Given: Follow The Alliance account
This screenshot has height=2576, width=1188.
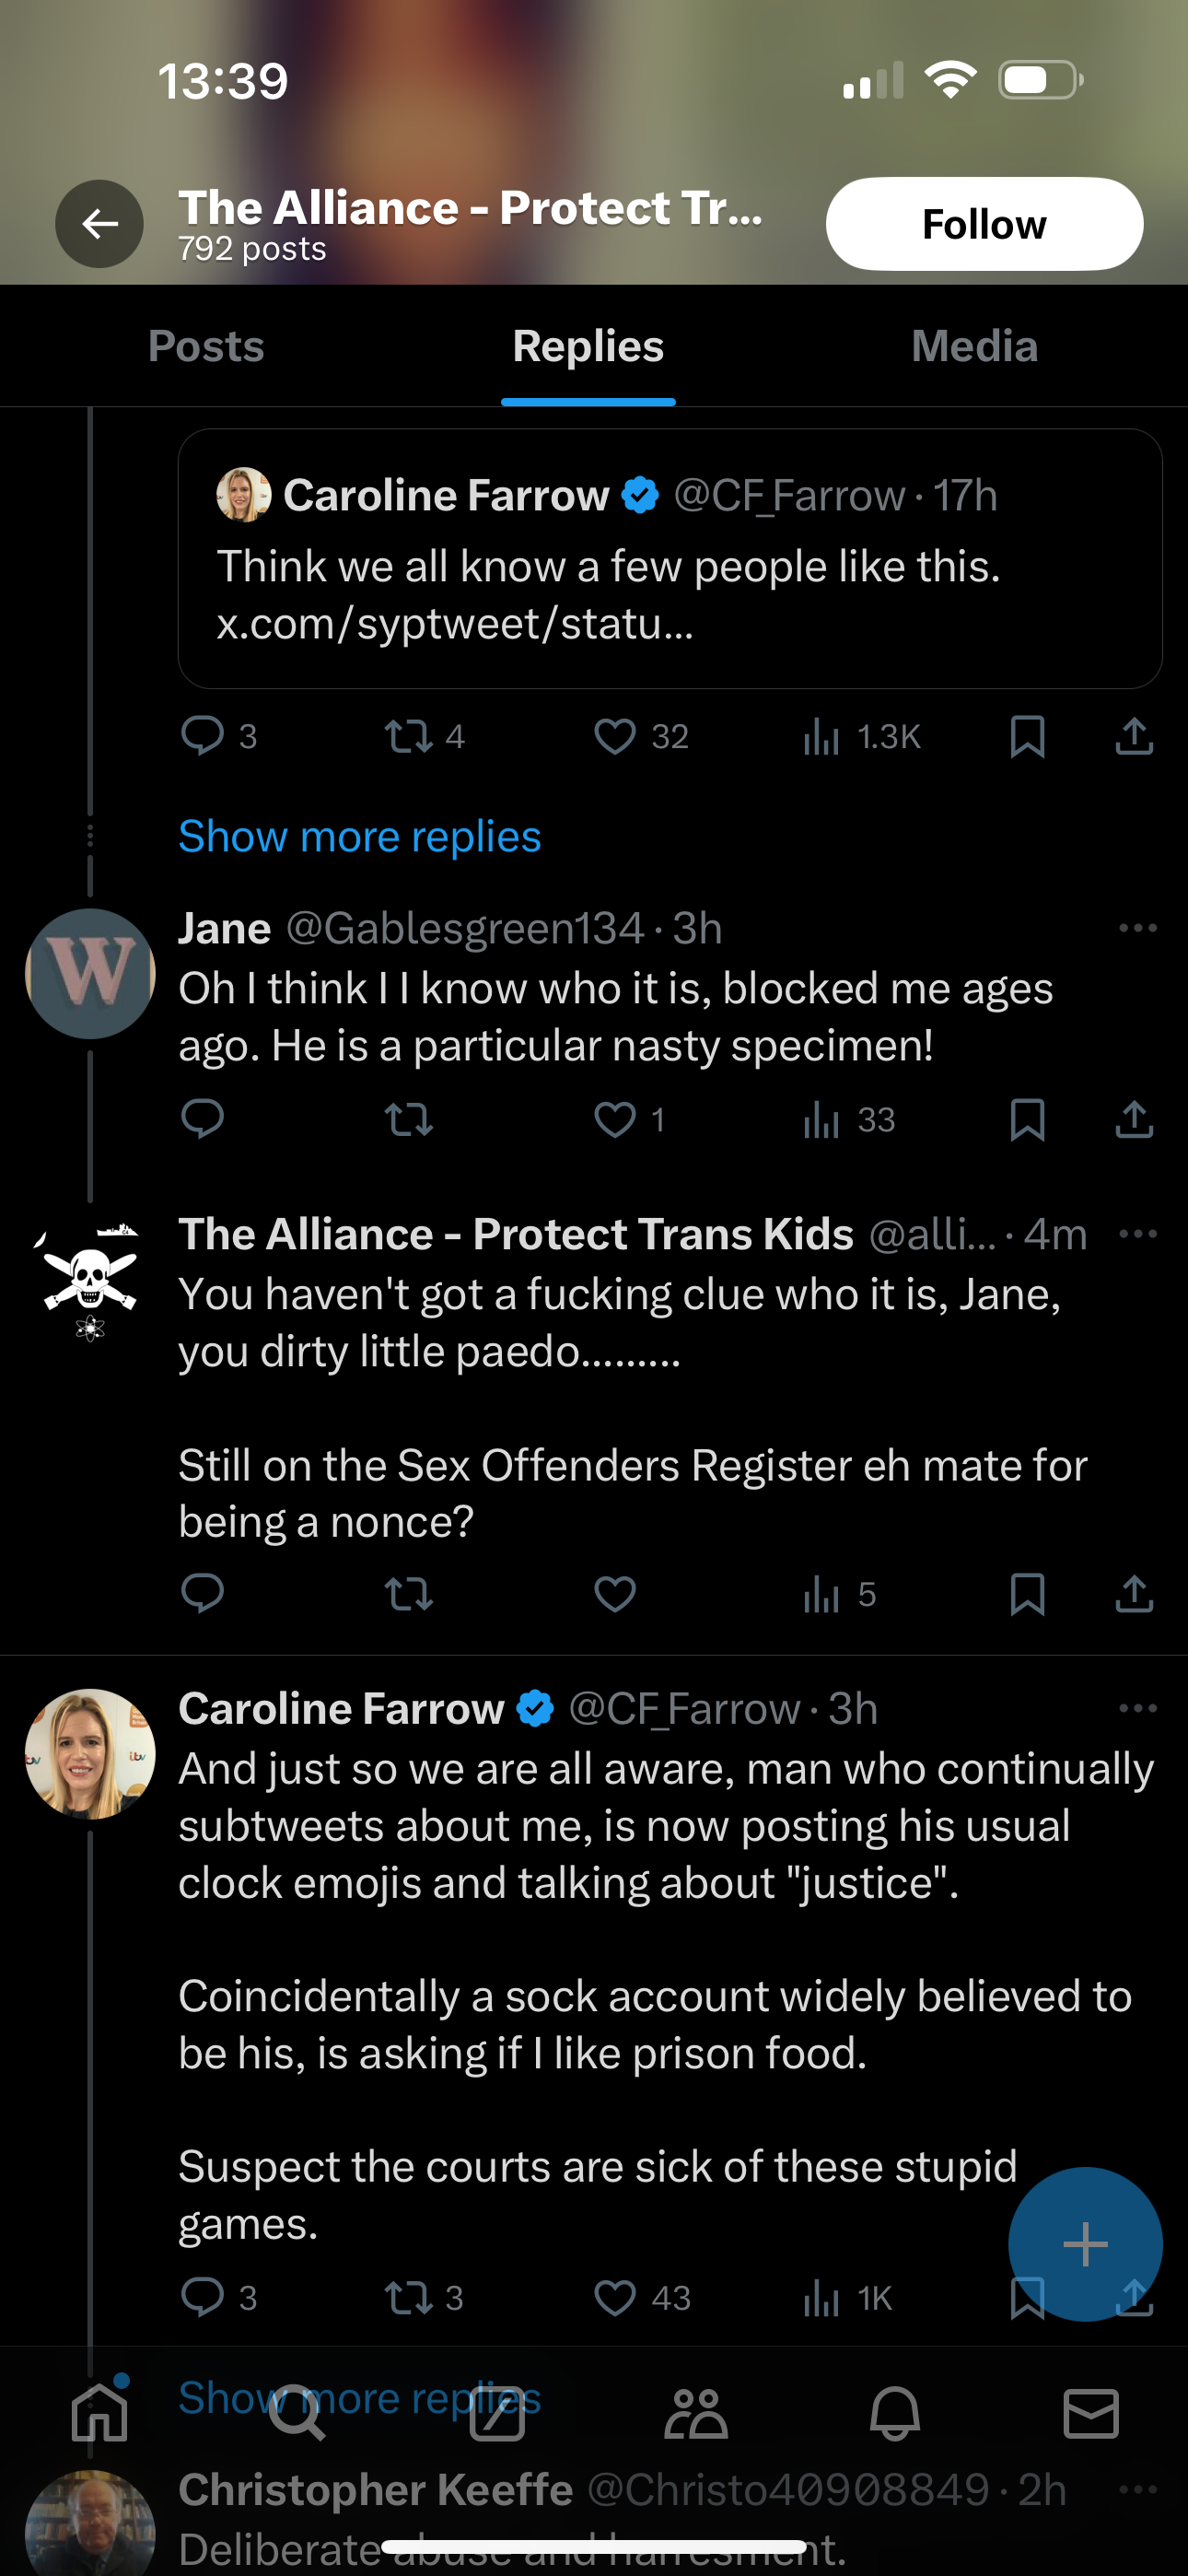Looking at the screenshot, I should click(x=983, y=224).
